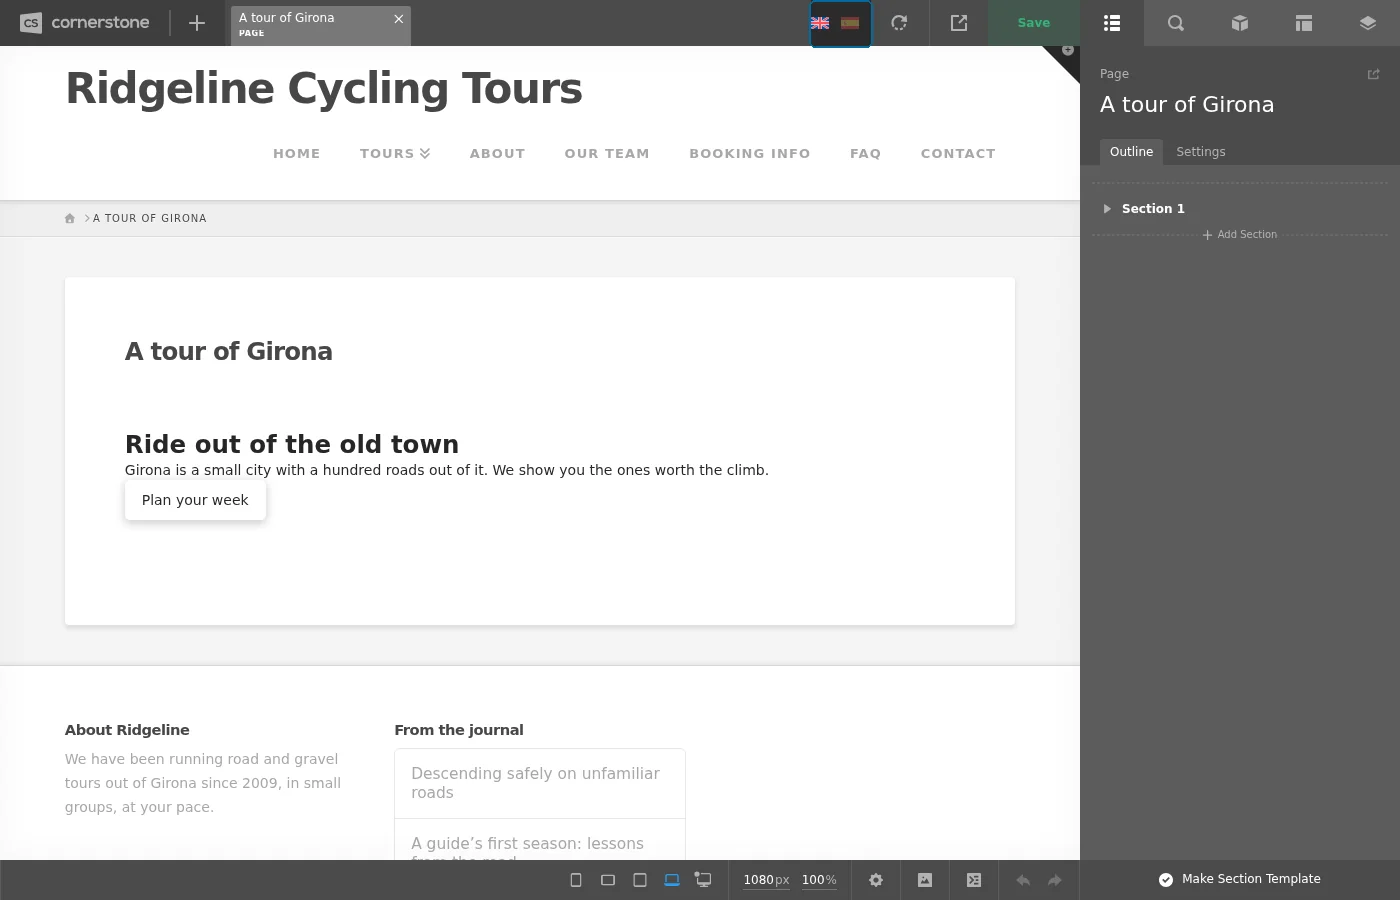This screenshot has width=1400, height=900.
Task: Select the Section 1 outline row
Action: [x=1240, y=209]
